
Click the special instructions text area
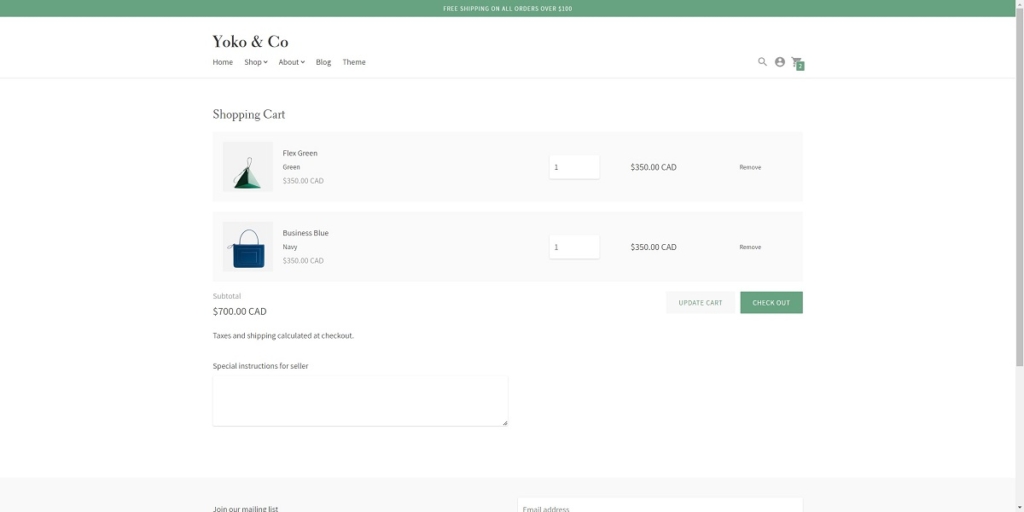click(360, 401)
